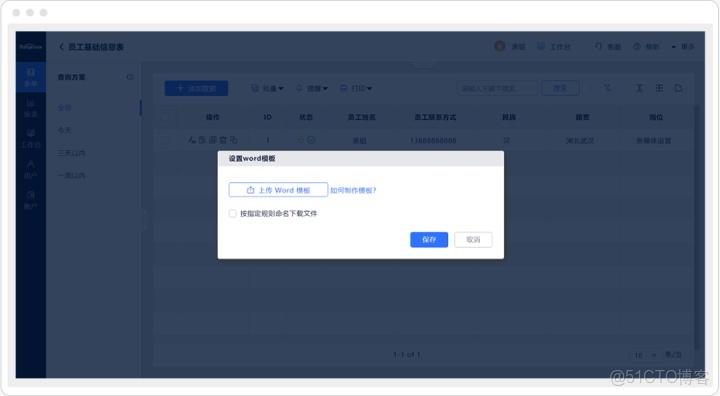Click the 籍贯 column header
This screenshot has width=720, height=396.
tap(582, 117)
